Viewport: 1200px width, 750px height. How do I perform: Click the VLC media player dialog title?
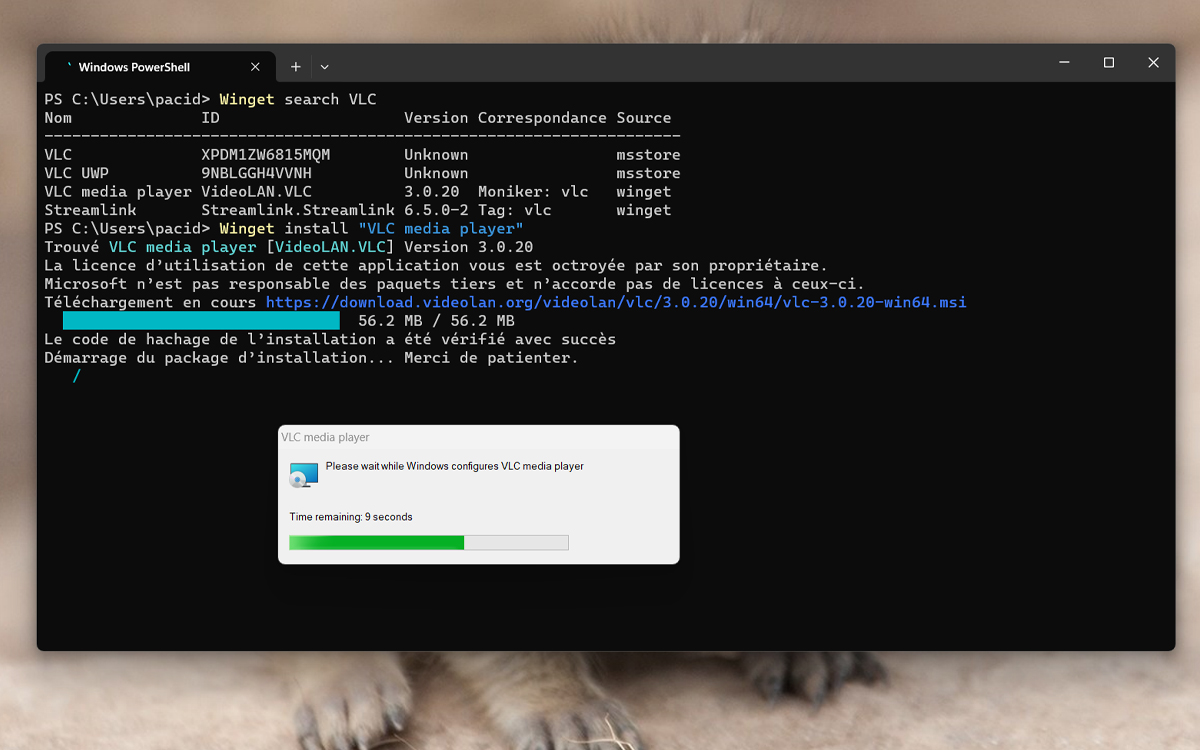coord(325,437)
